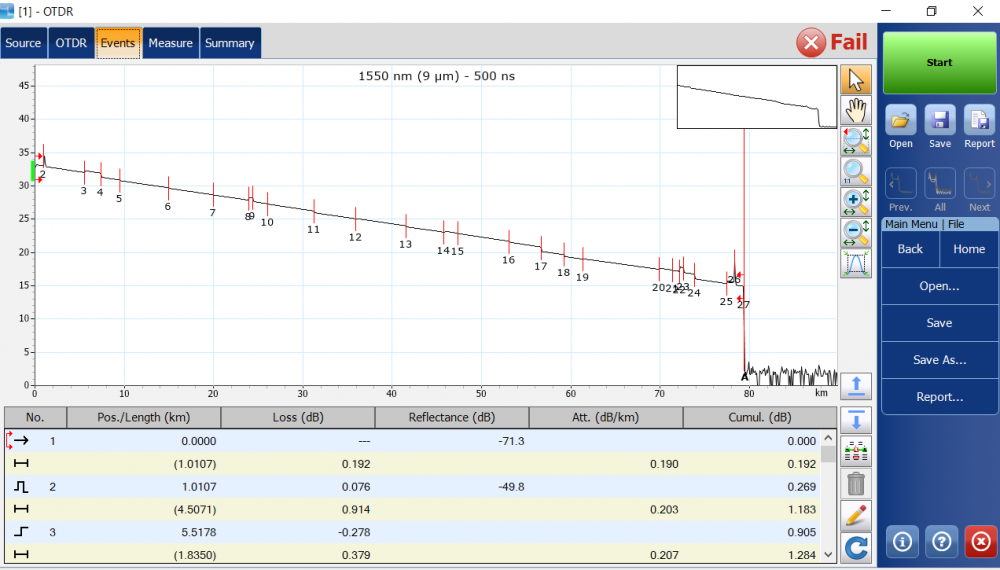Open the information (i) button
Image resolution: width=1000 pixels, height=570 pixels.
[x=902, y=541]
